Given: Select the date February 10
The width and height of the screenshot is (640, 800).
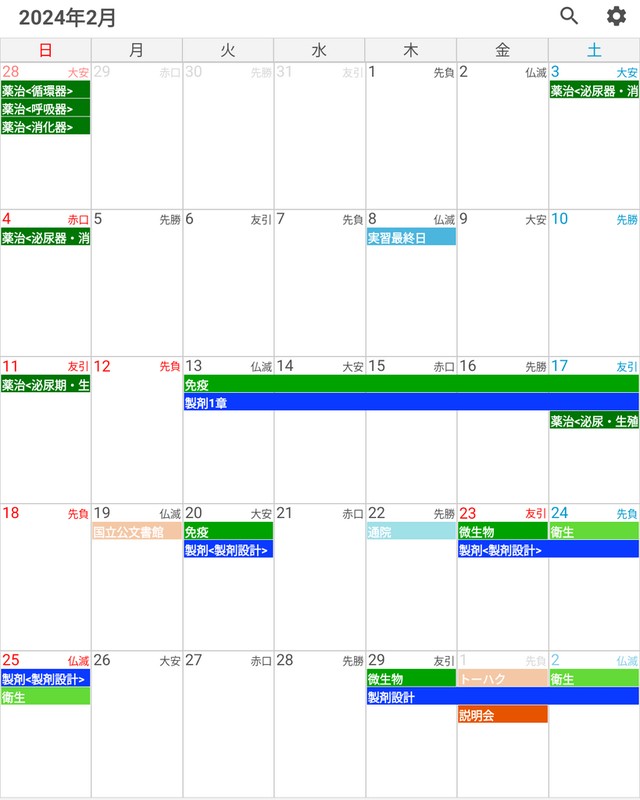Looking at the screenshot, I should [594, 283].
